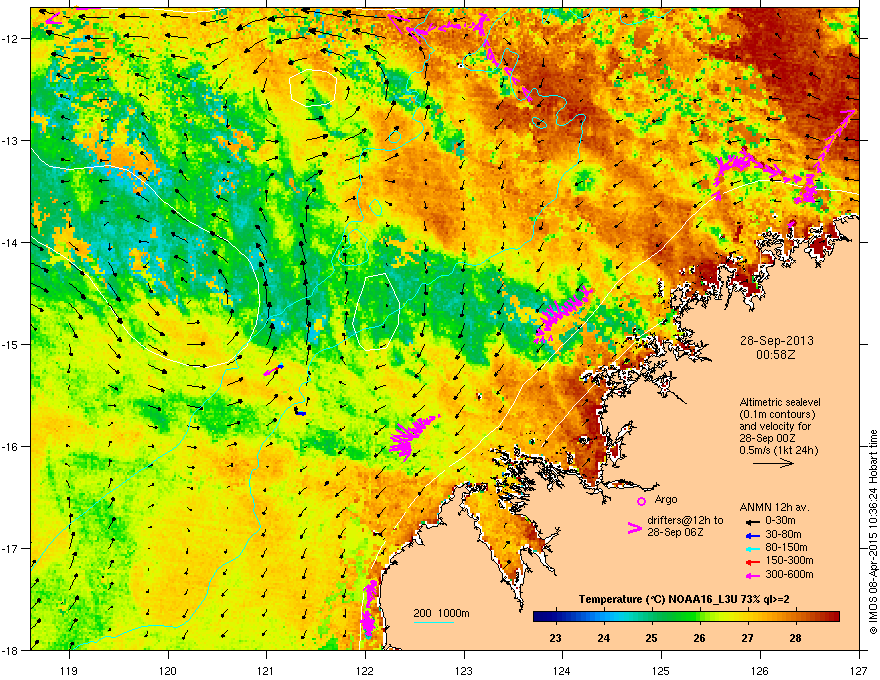
Task: Click the 'Altimetric sealevel' legend line
Action: (x=780, y=402)
